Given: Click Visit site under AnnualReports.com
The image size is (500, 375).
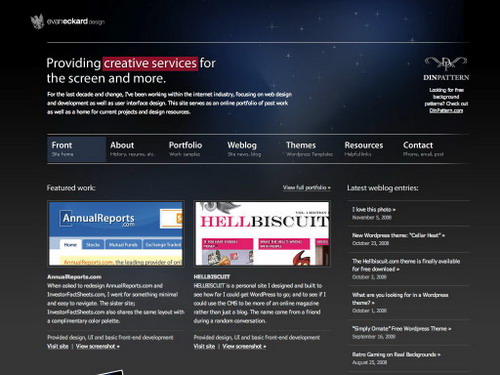Looking at the screenshot, I should click(x=58, y=346).
